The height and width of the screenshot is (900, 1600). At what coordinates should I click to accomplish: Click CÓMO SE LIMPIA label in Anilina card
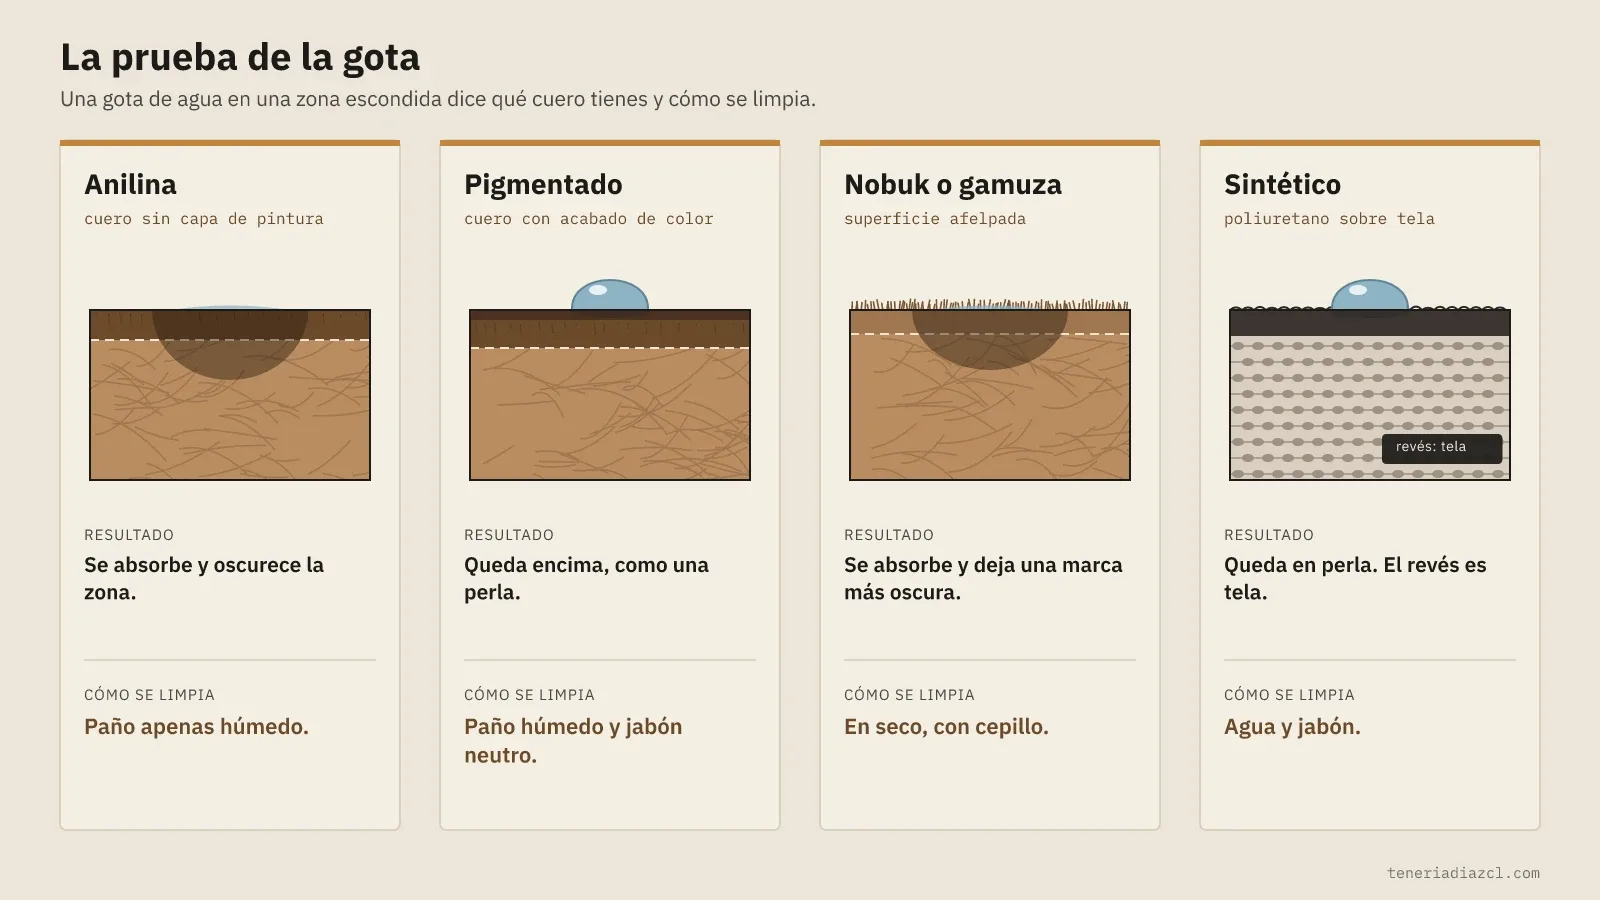pyautogui.click(x=149, y=695)
